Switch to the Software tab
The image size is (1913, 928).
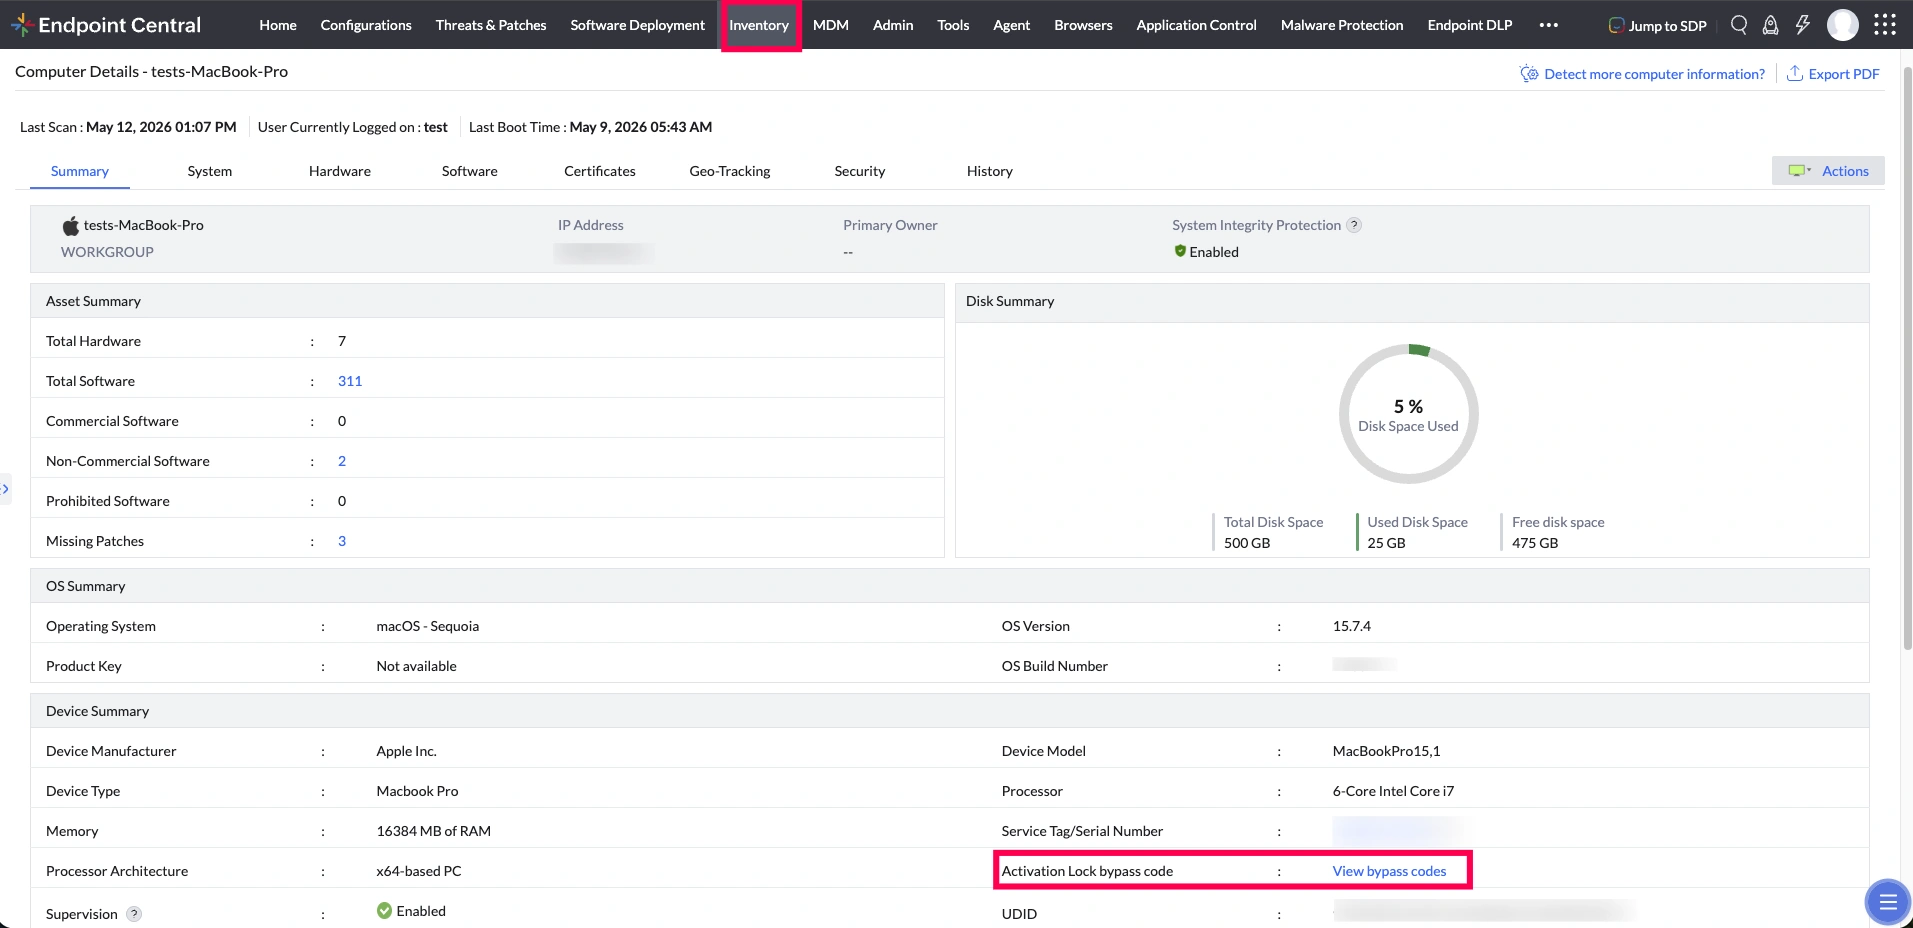470,171
